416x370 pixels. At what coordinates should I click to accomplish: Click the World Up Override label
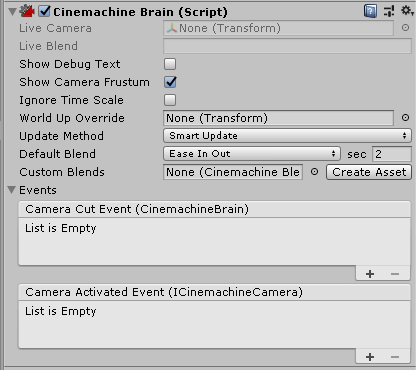(72, 118)
